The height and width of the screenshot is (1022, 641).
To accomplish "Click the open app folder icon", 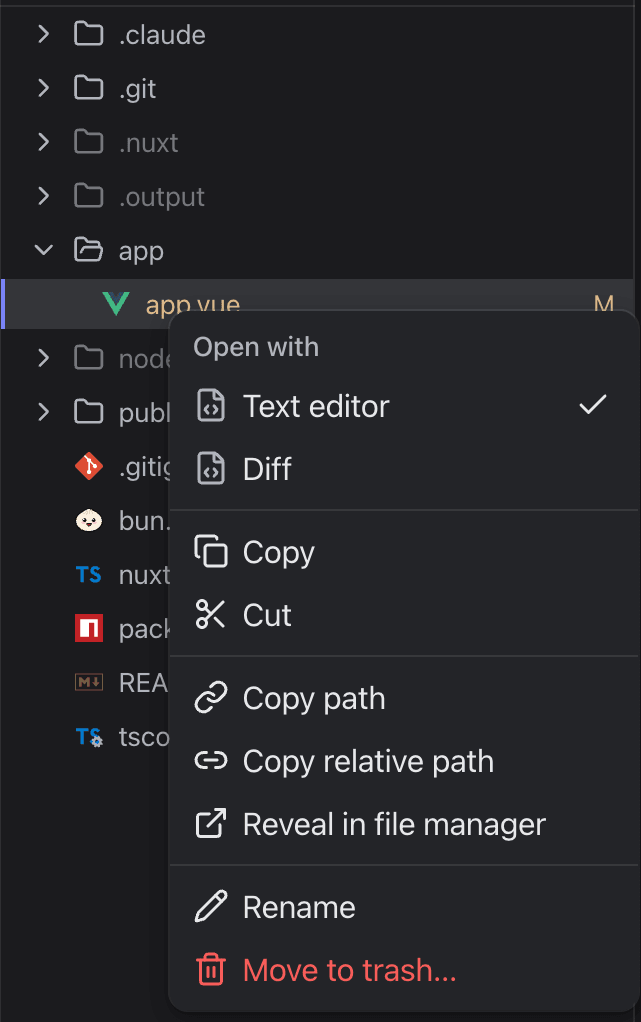I will click(x=89, y=250).
